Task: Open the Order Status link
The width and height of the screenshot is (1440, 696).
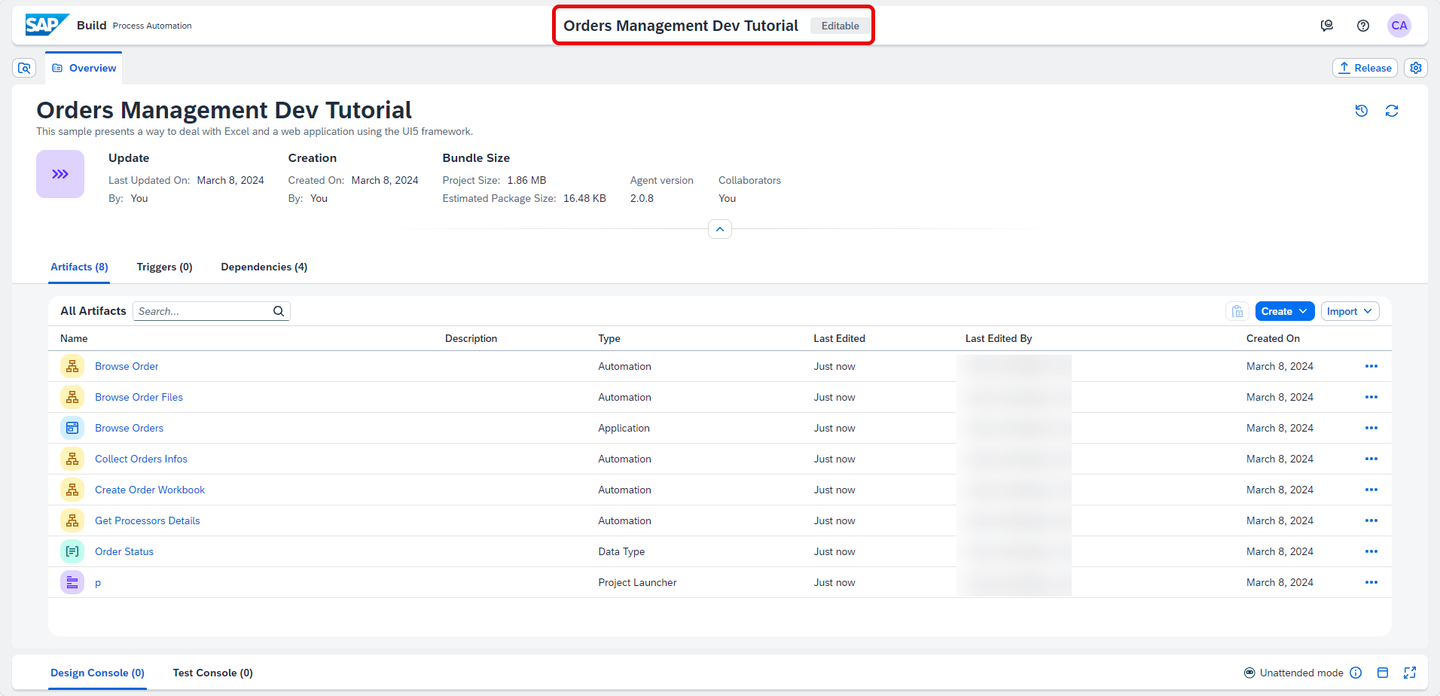Action: coord(124,552)
